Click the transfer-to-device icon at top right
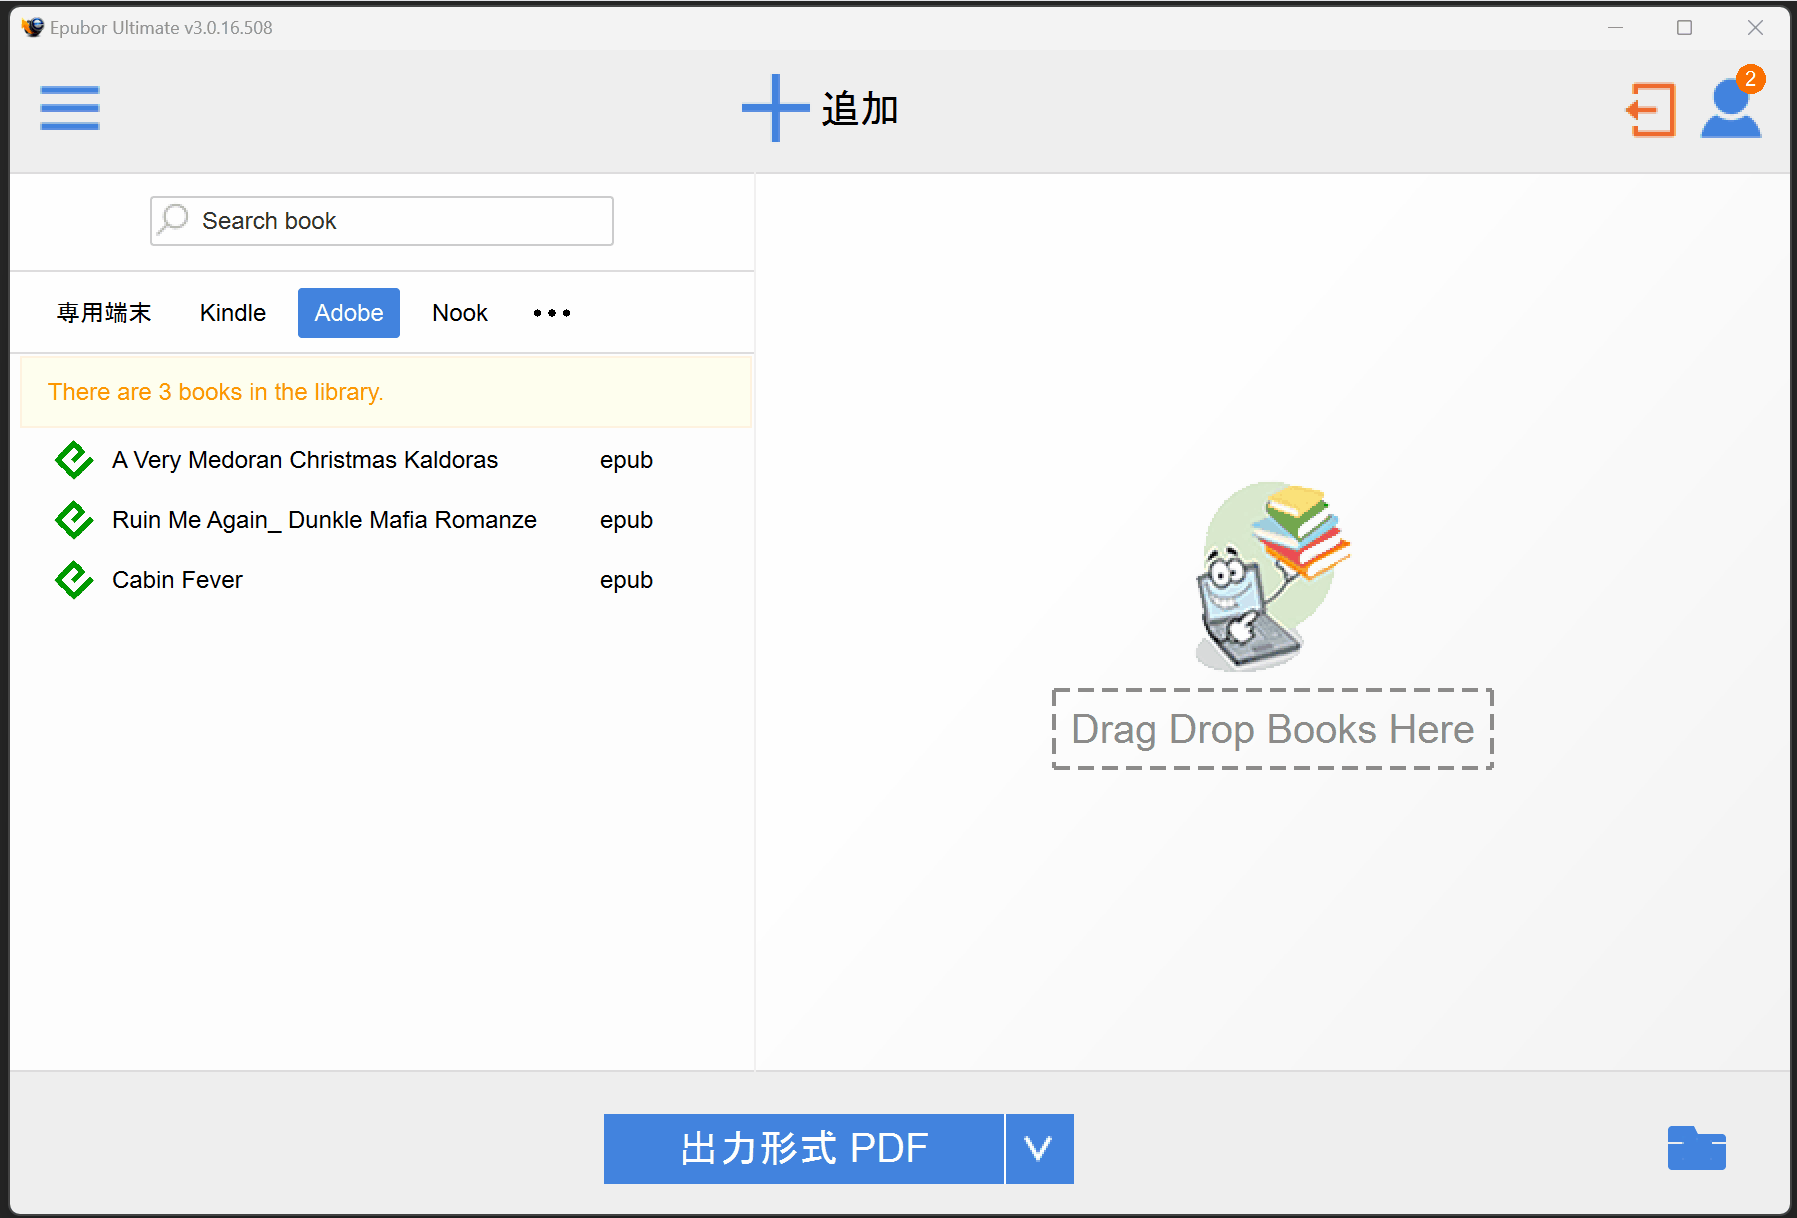This screenshot has height=1218, width=1797. [1650, 108]
